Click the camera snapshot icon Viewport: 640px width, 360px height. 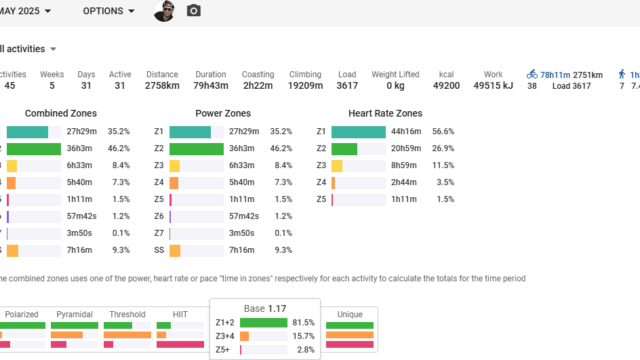(193, 11)
